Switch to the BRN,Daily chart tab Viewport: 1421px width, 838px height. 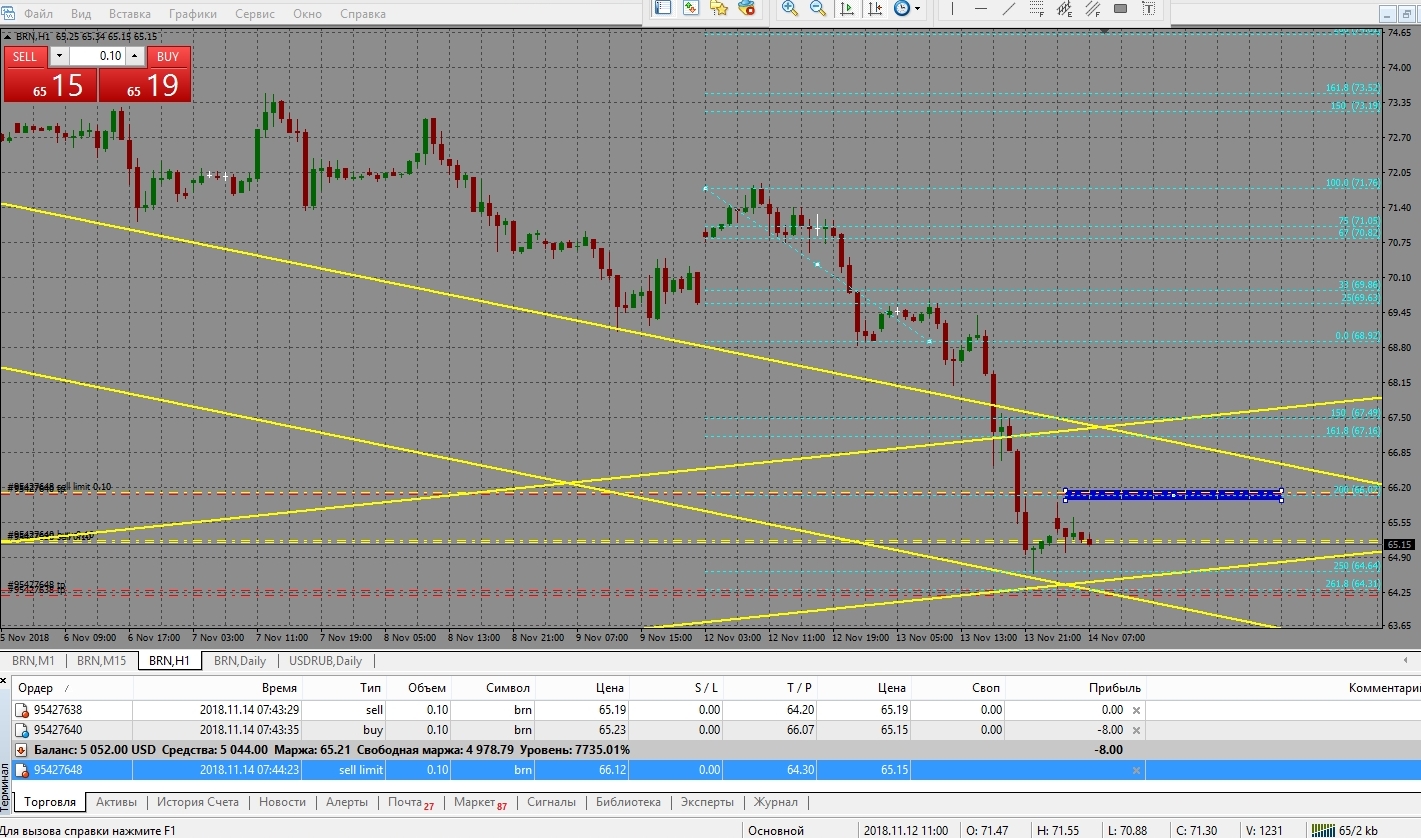tap(240, 660)
